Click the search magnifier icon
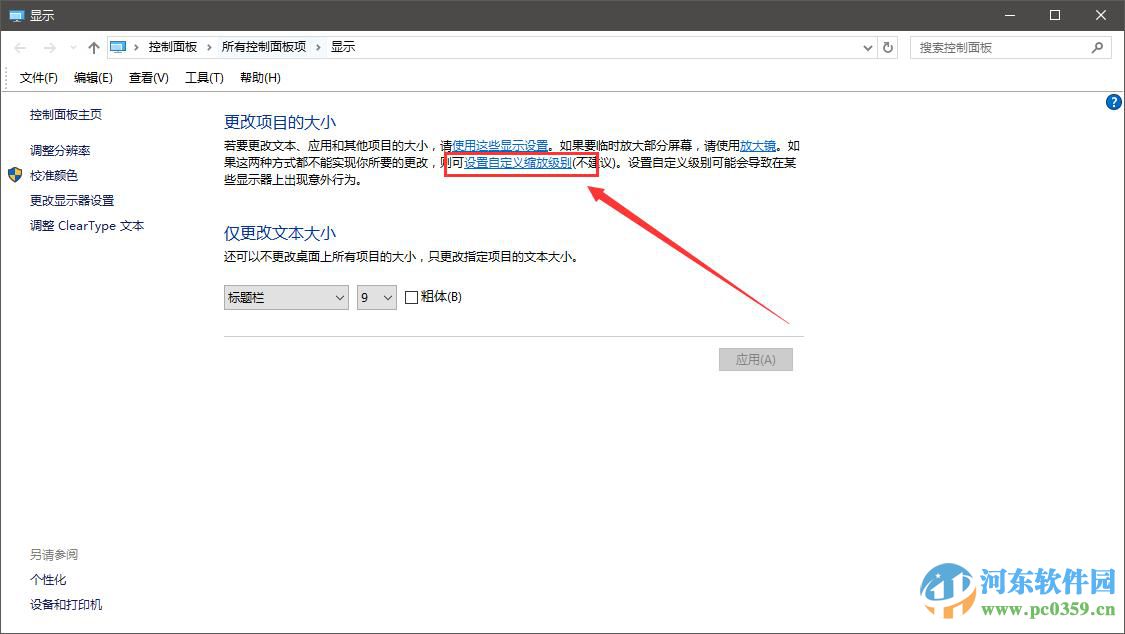This screenshot has width=1125, height=634. tap(1098, 47)
